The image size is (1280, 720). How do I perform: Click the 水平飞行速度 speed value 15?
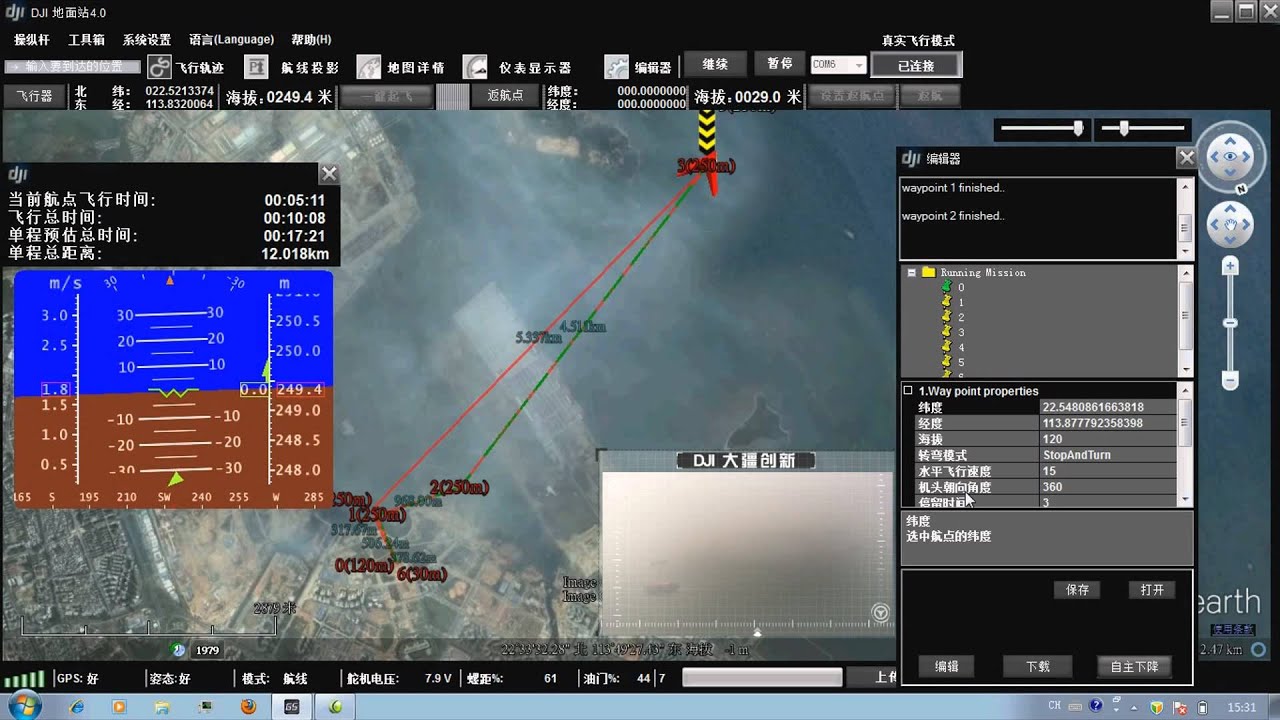coord(1108,471)
